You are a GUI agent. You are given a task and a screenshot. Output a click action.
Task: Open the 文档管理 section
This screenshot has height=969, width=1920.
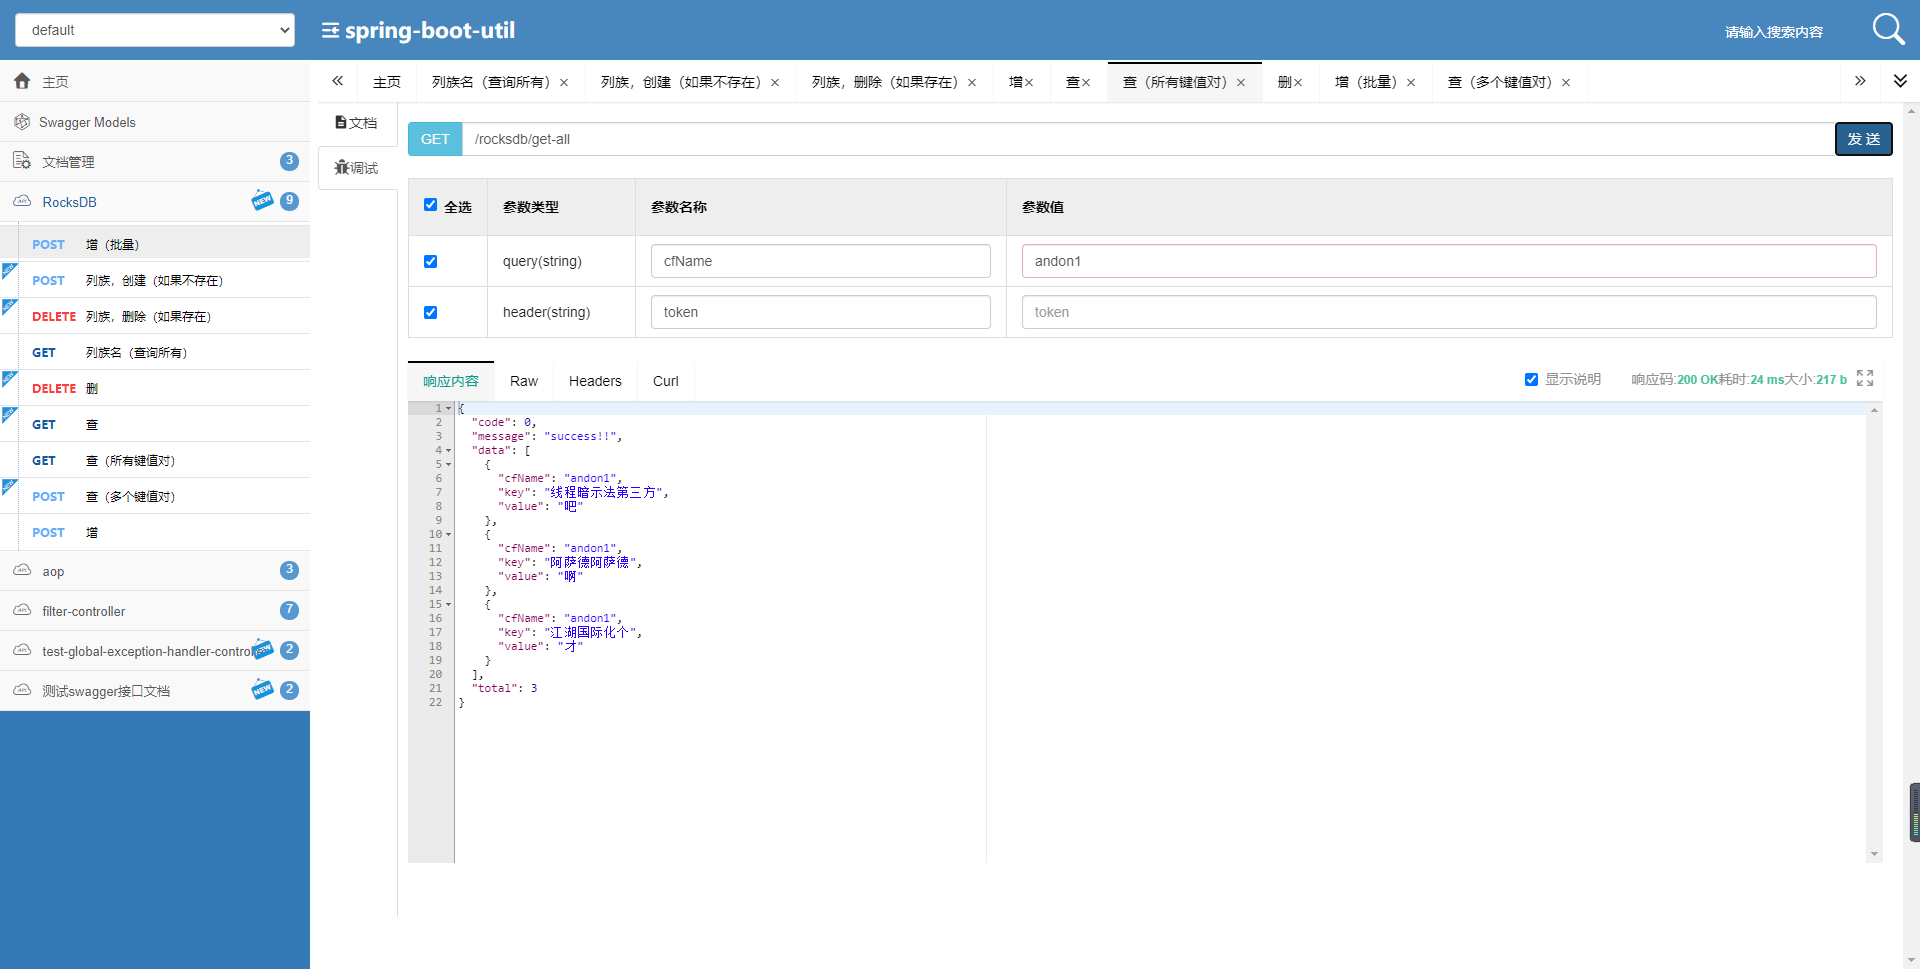click(x=155, y=161)
